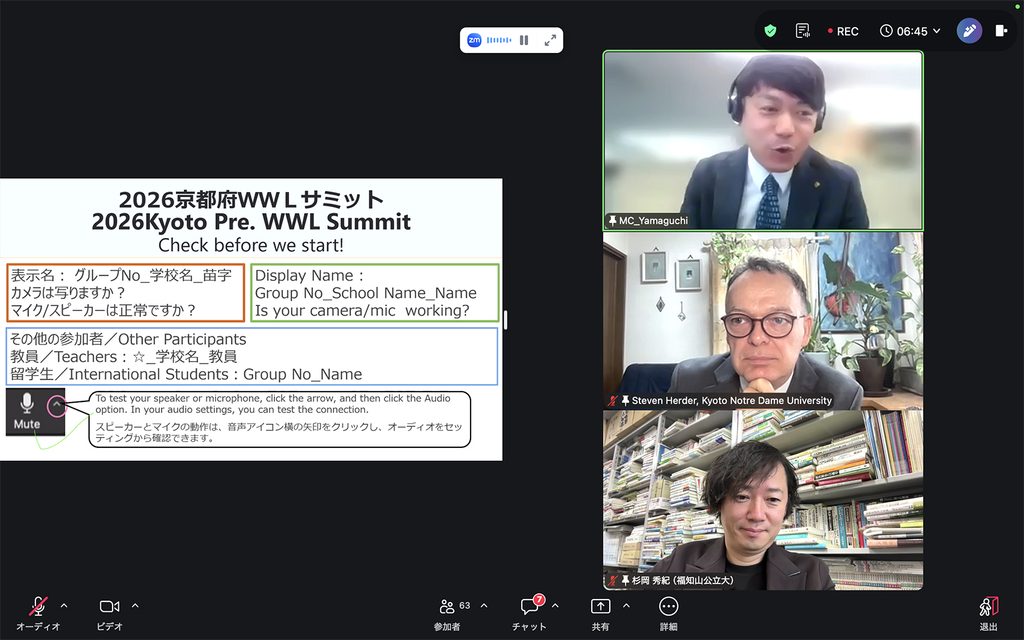Click the 表示名 orange box text on slide
1024x640 pixels.
pyautogui.click(x=125, y=293)
